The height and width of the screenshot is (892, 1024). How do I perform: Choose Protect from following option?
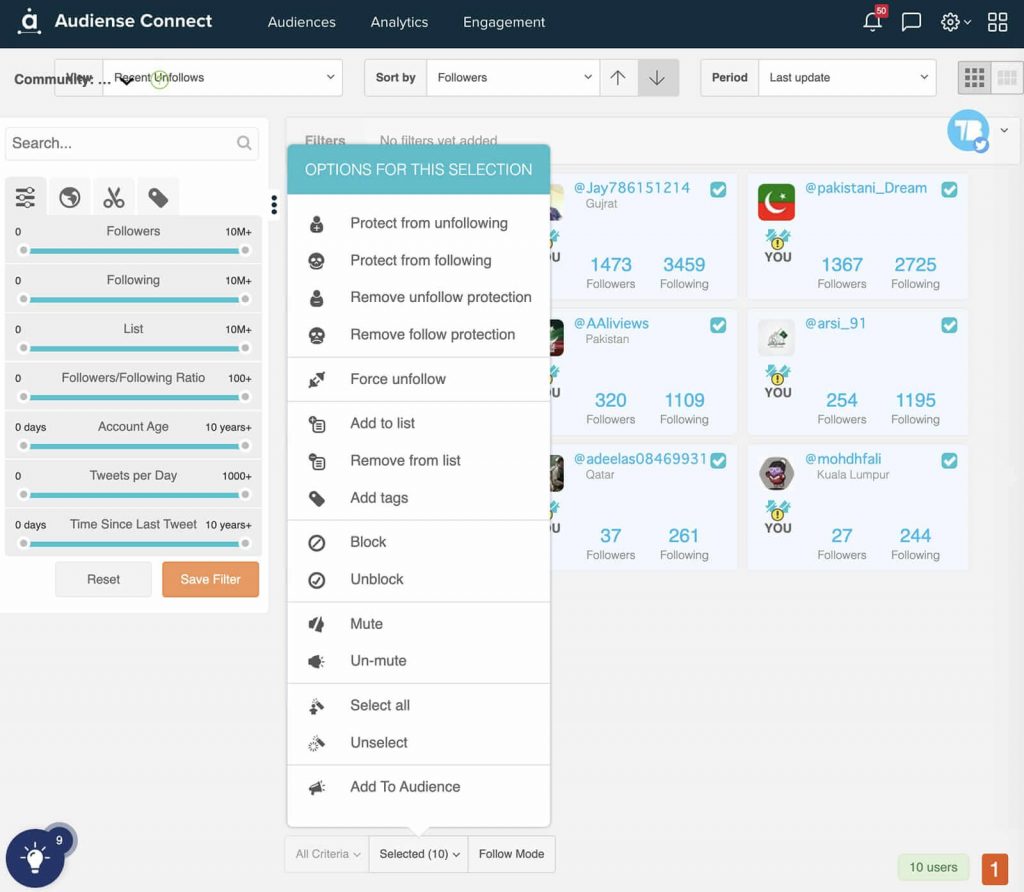pyautogui.click(x=419, y=261)
